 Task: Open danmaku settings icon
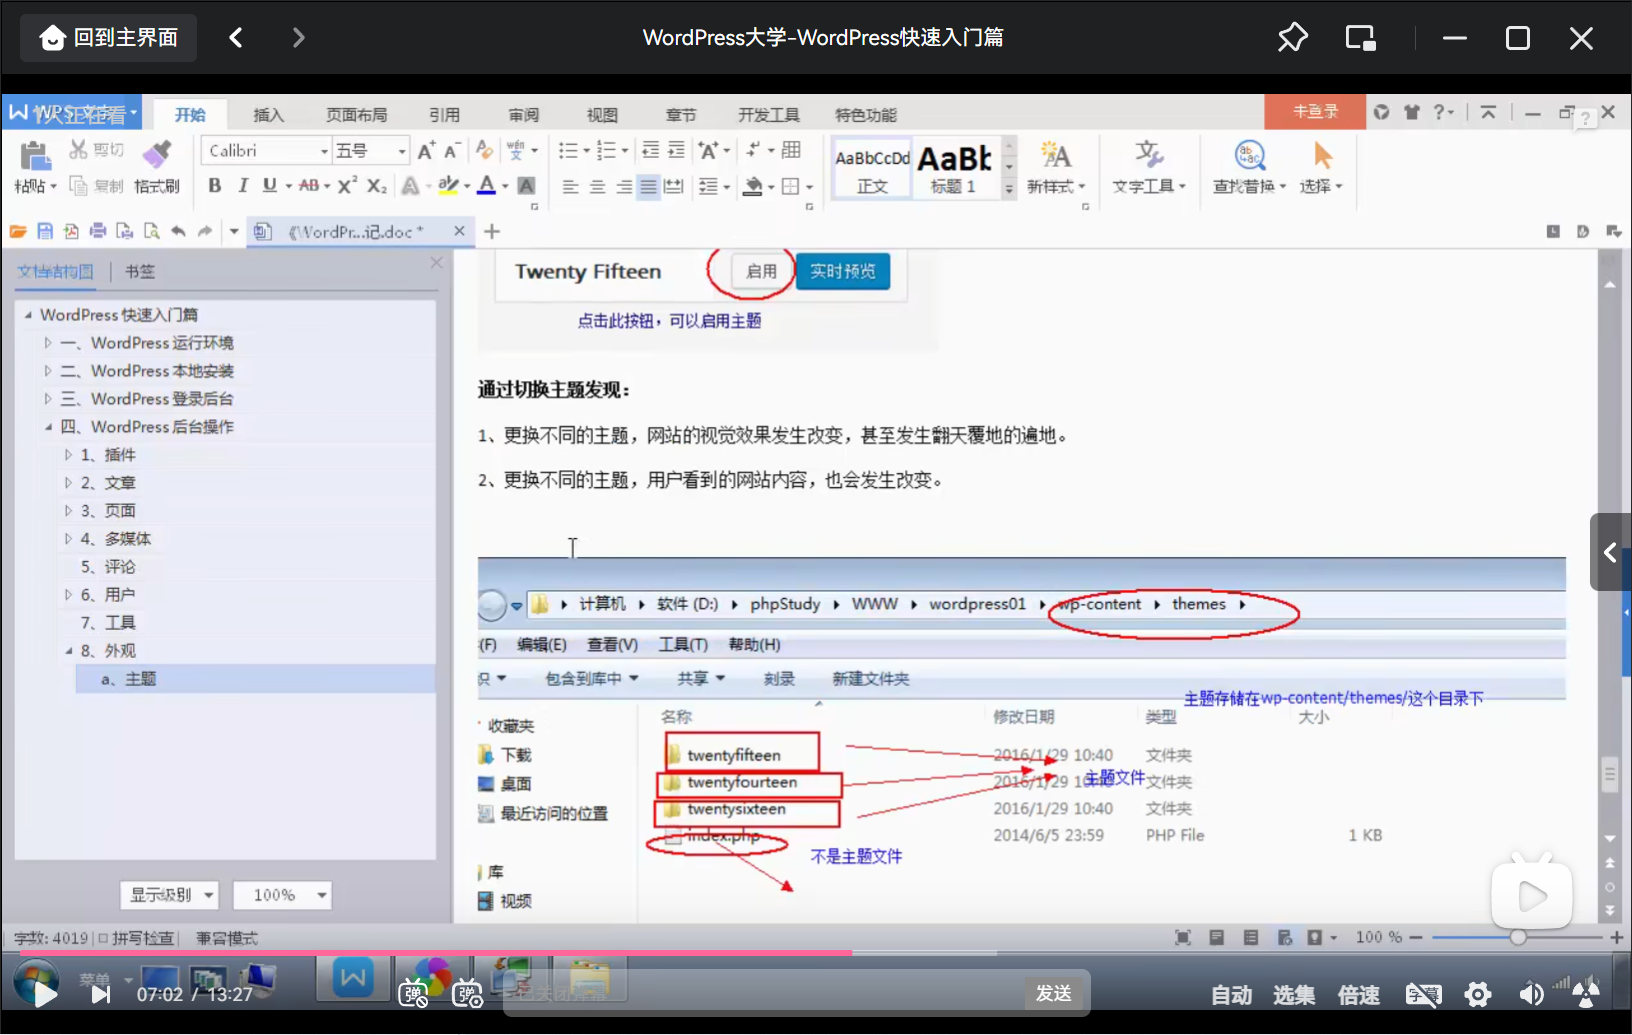468,994
